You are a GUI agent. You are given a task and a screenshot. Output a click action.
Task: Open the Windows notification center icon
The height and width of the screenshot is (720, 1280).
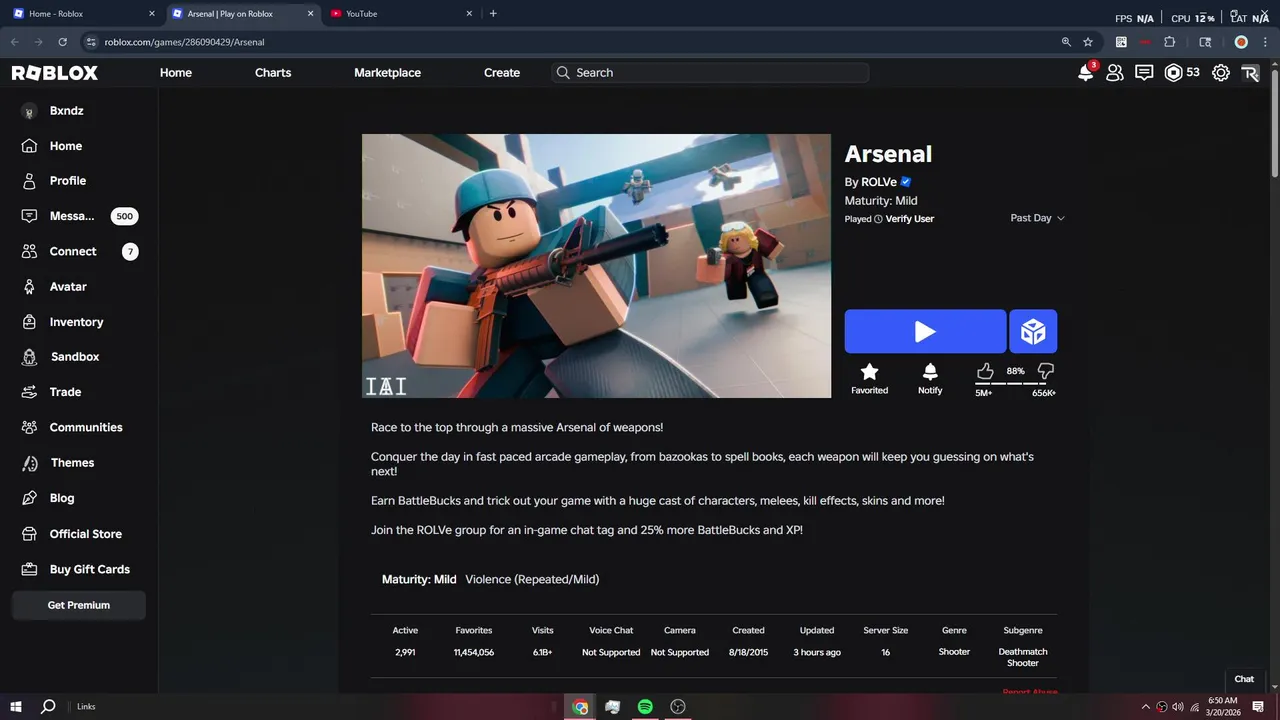(1259, 707)
